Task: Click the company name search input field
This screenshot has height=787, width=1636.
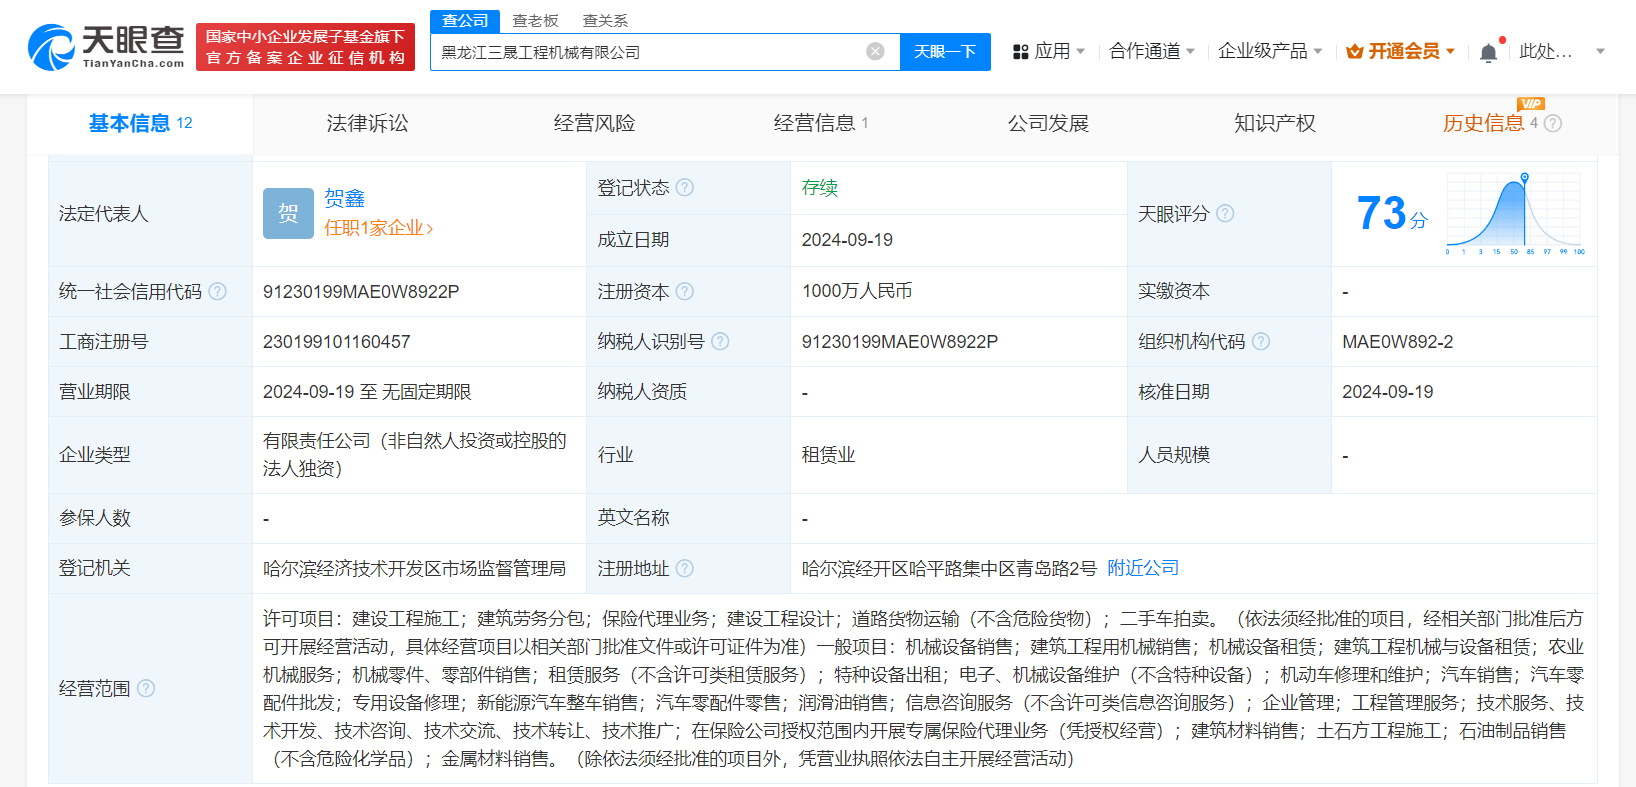Action: click(x=648, y=52)
